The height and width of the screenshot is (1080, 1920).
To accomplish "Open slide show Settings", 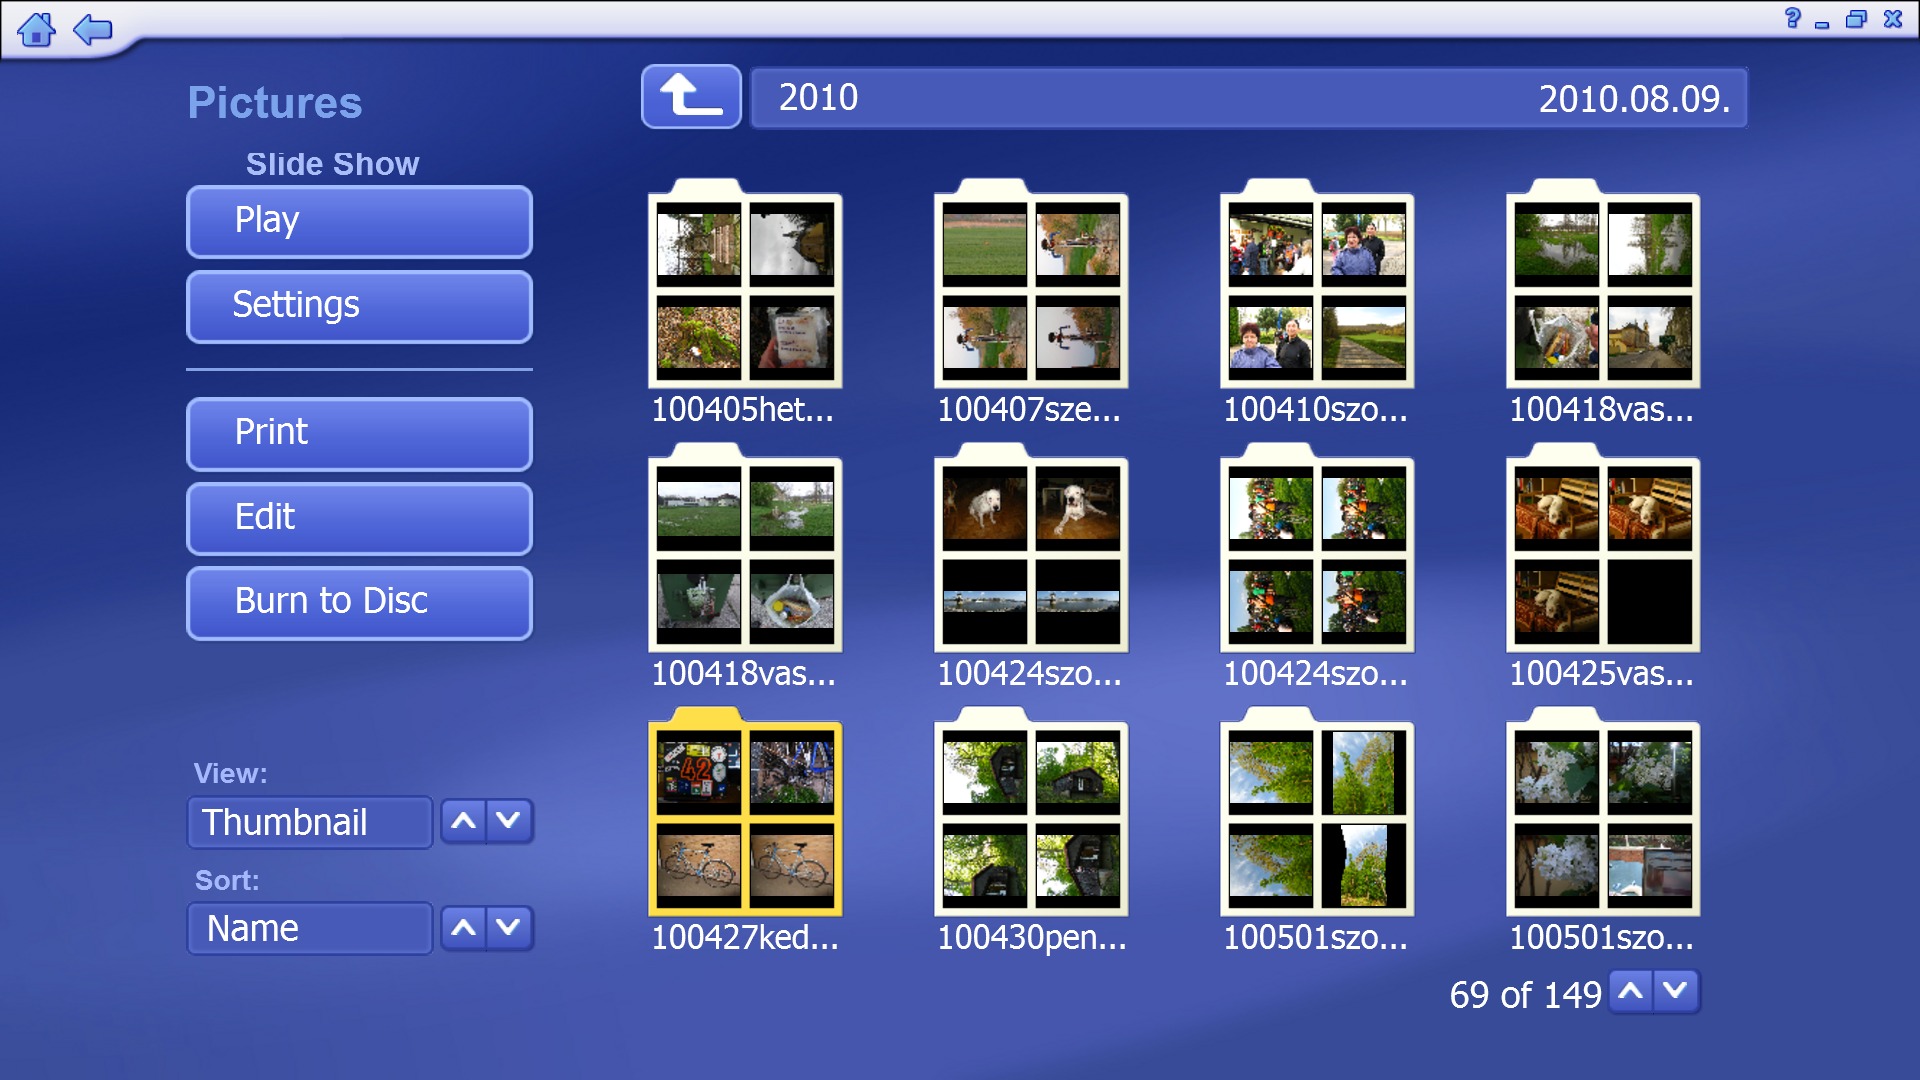I will point(359,306).
